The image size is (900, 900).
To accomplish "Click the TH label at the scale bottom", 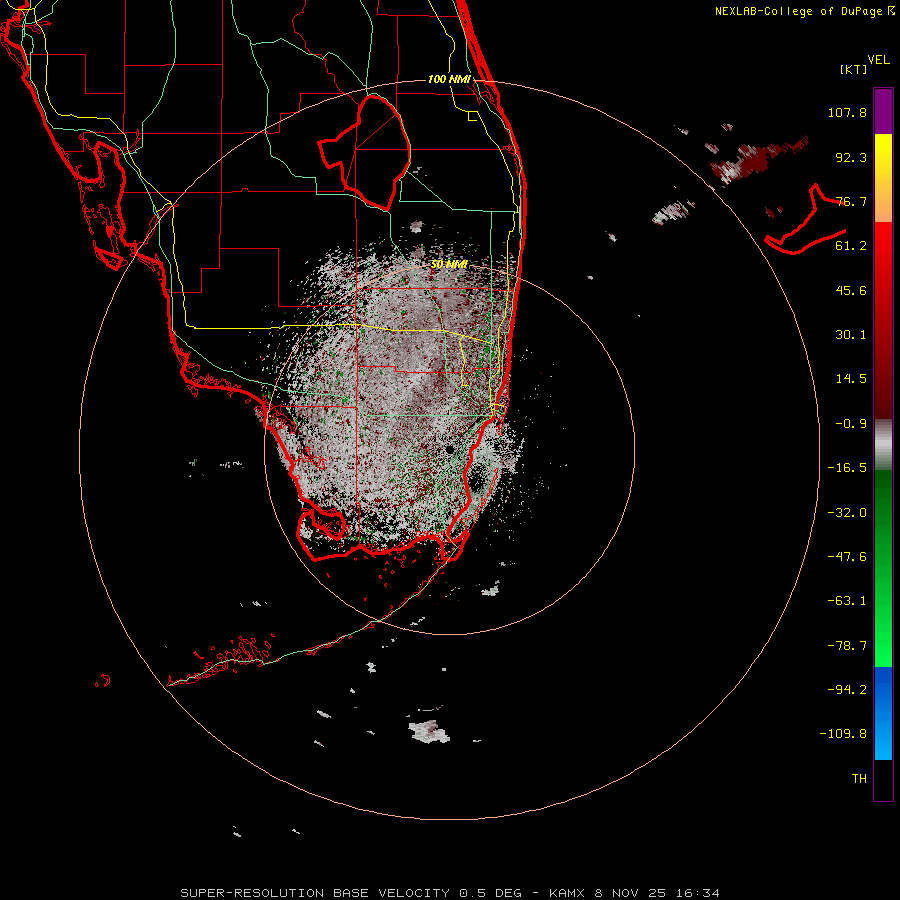I will (859, 779).
